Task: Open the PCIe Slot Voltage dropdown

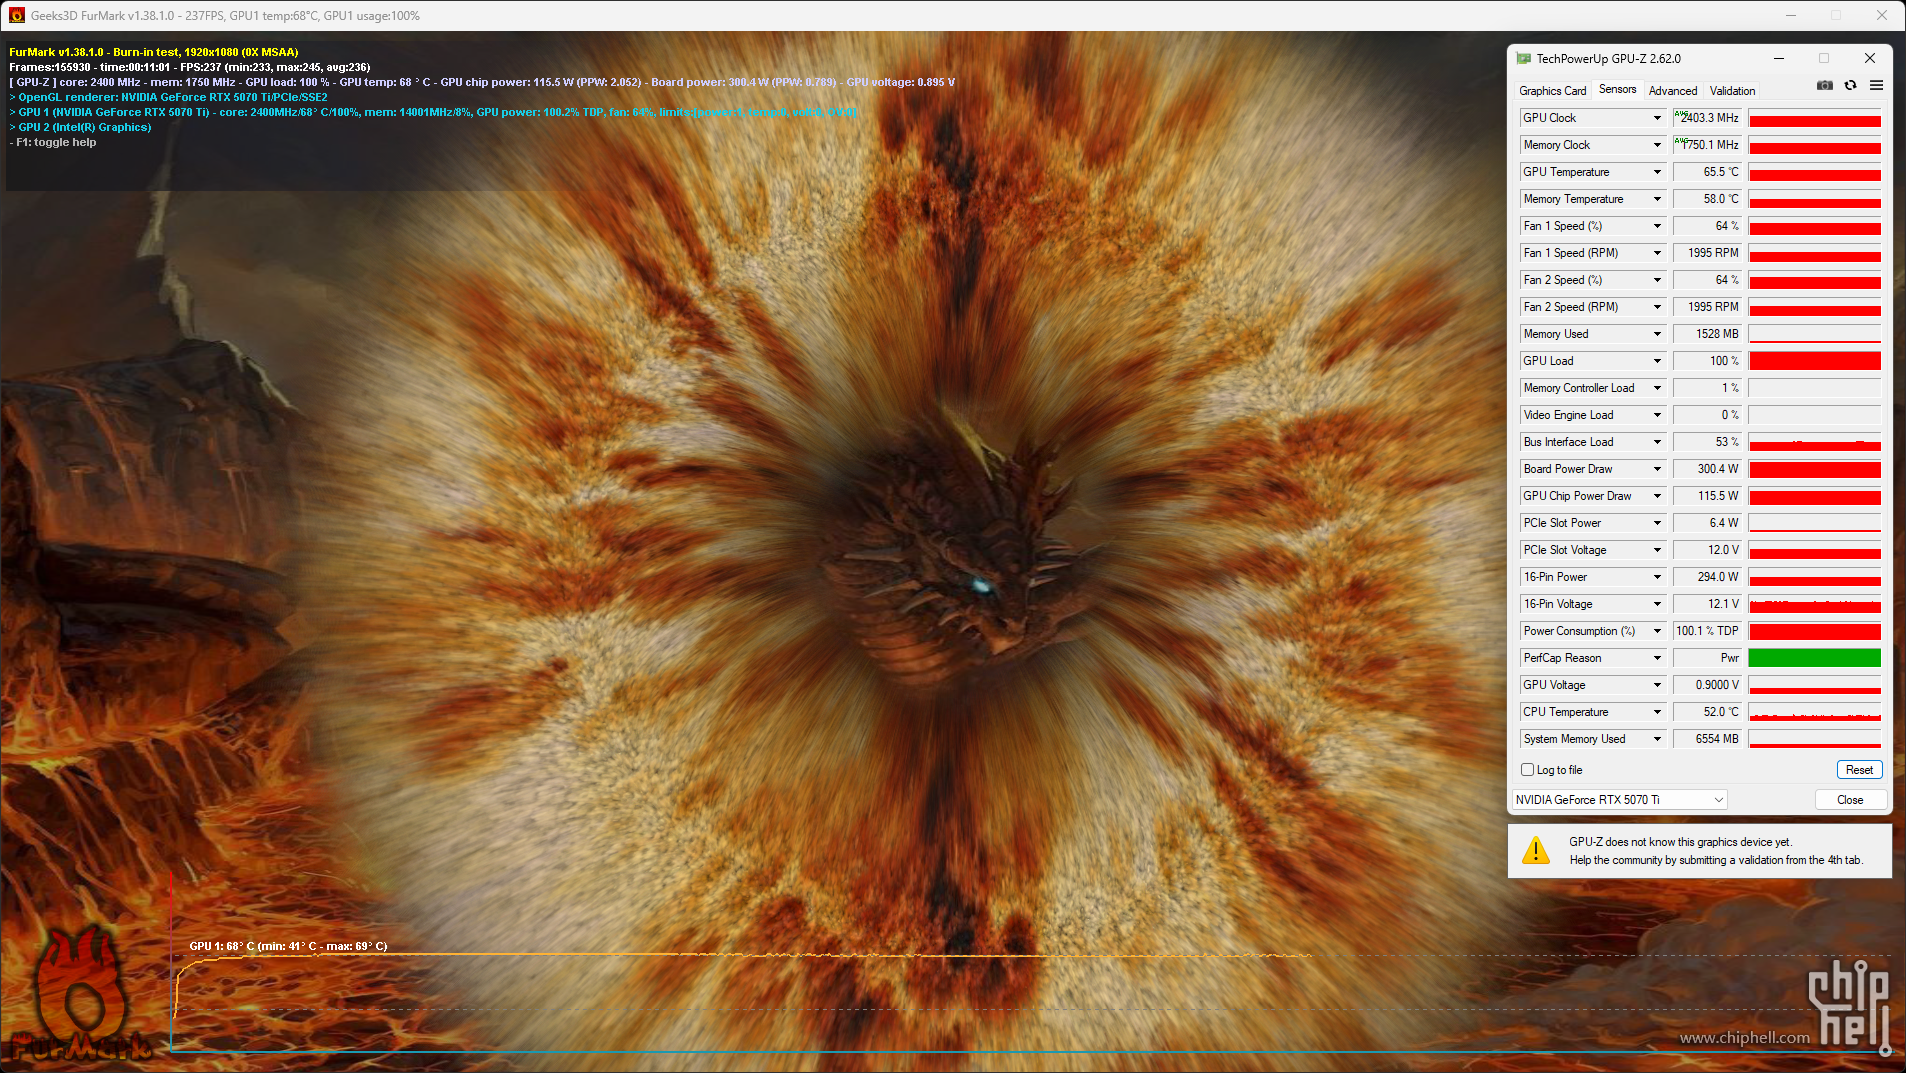Action: (1657, 550)
